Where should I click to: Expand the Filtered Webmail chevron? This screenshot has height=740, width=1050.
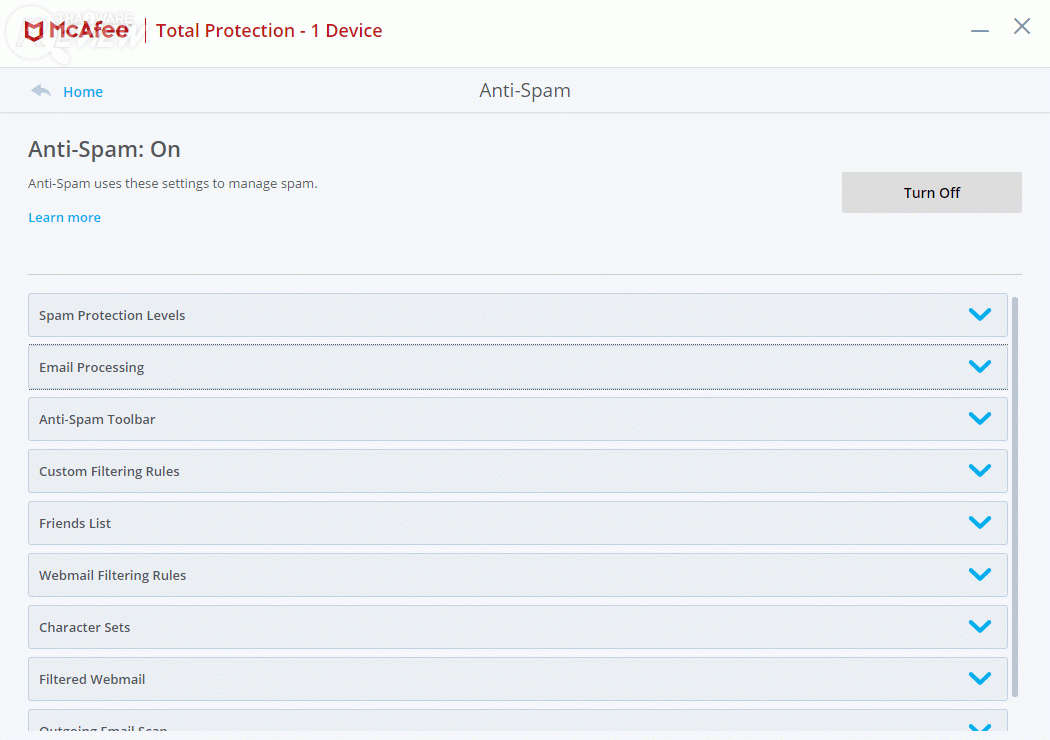click(x=979, y=679)
